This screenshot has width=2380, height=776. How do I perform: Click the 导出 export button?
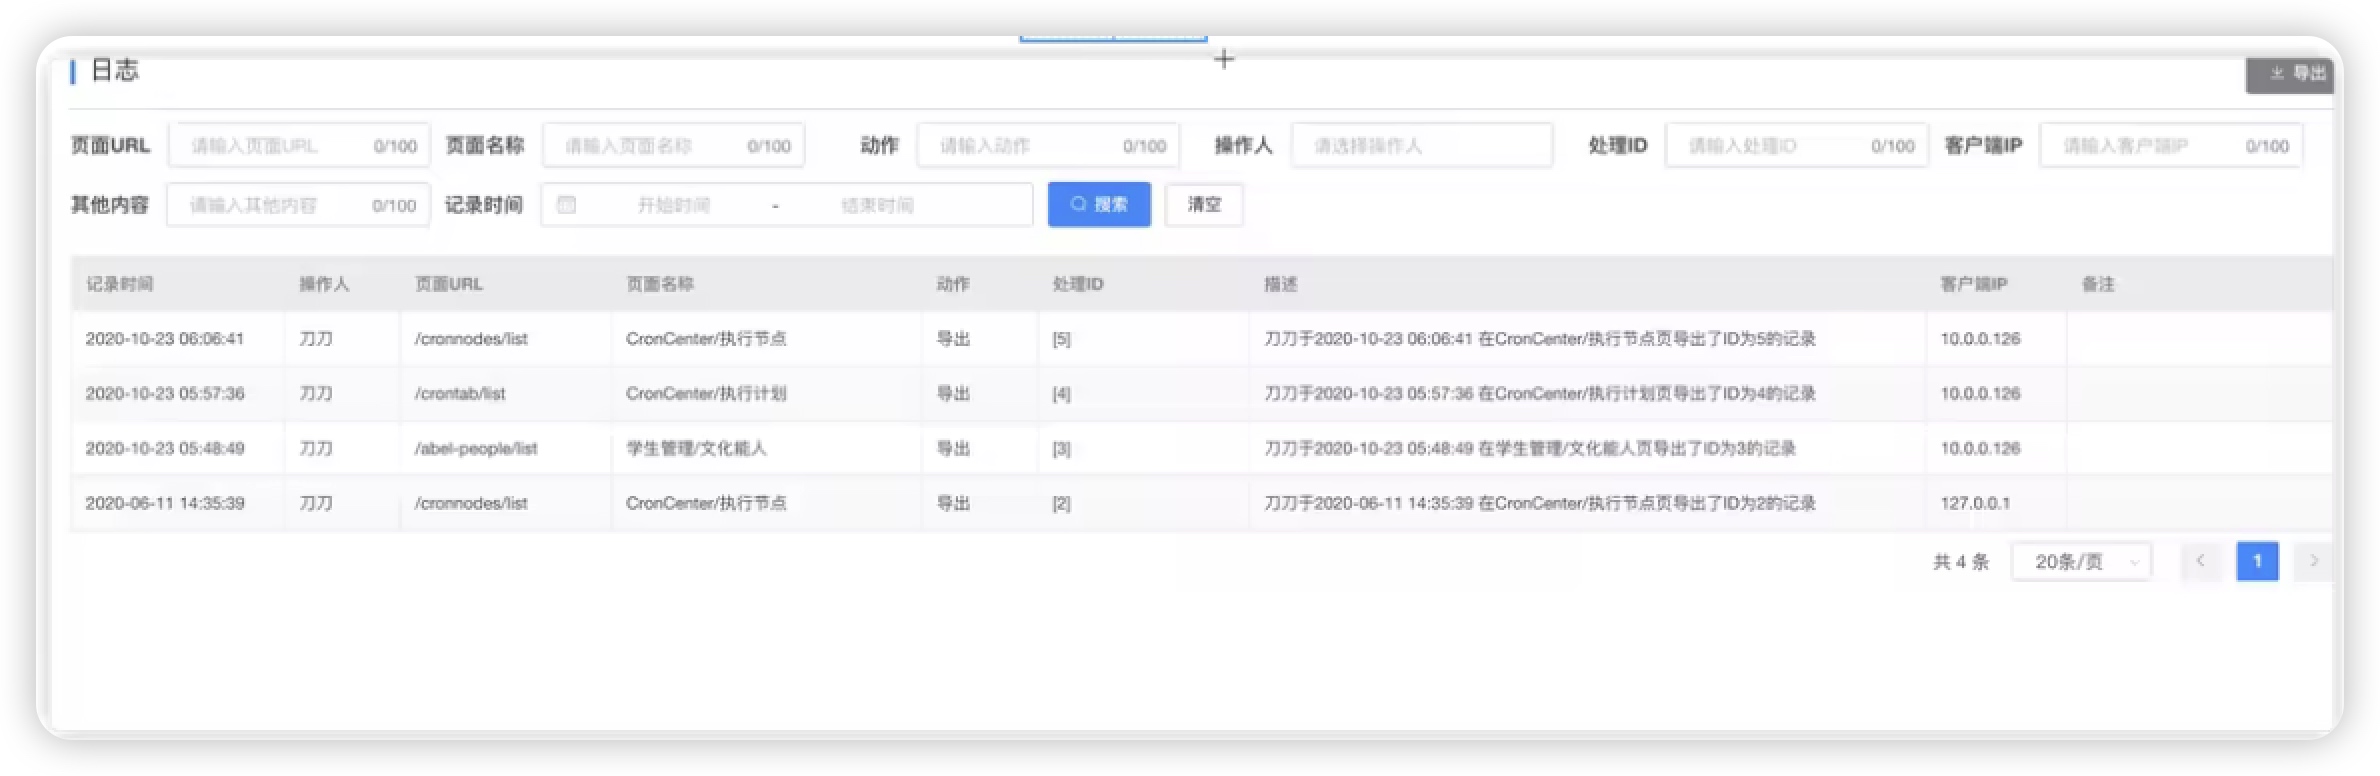(x=2290, y=74)
